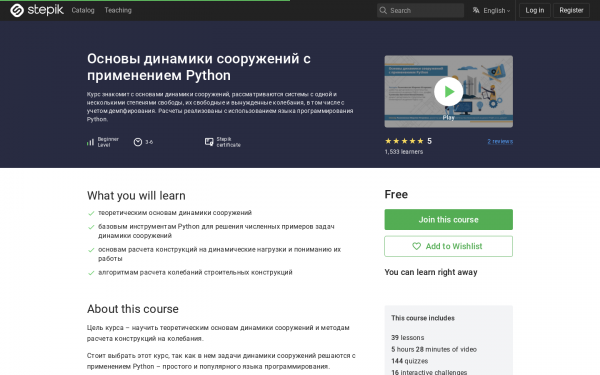Click the 'About this course' heading
600x375 pixels.
coord(133,309)
